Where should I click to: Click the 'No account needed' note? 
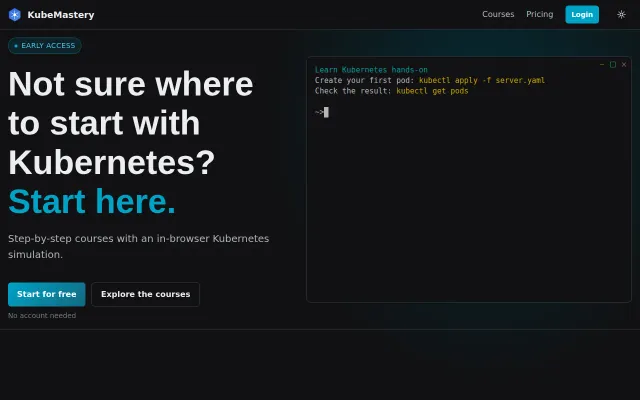(x=42, y=316)
